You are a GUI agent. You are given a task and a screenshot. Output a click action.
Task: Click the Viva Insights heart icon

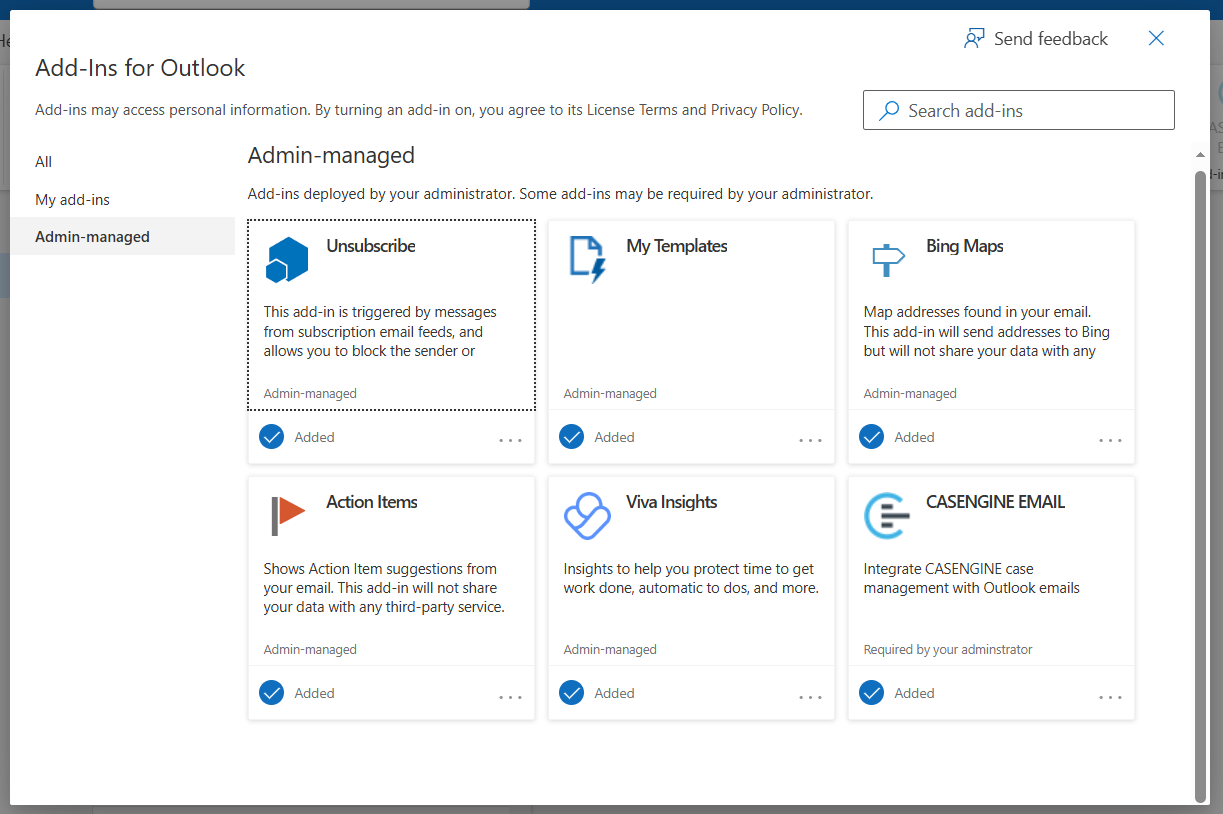click(587, 516)
